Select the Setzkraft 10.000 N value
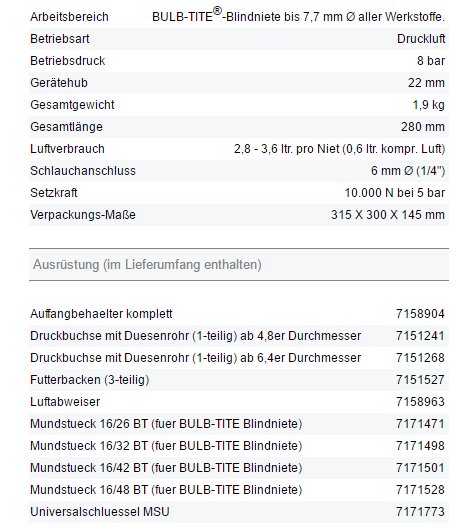The image size is (474, 528). 395,193
